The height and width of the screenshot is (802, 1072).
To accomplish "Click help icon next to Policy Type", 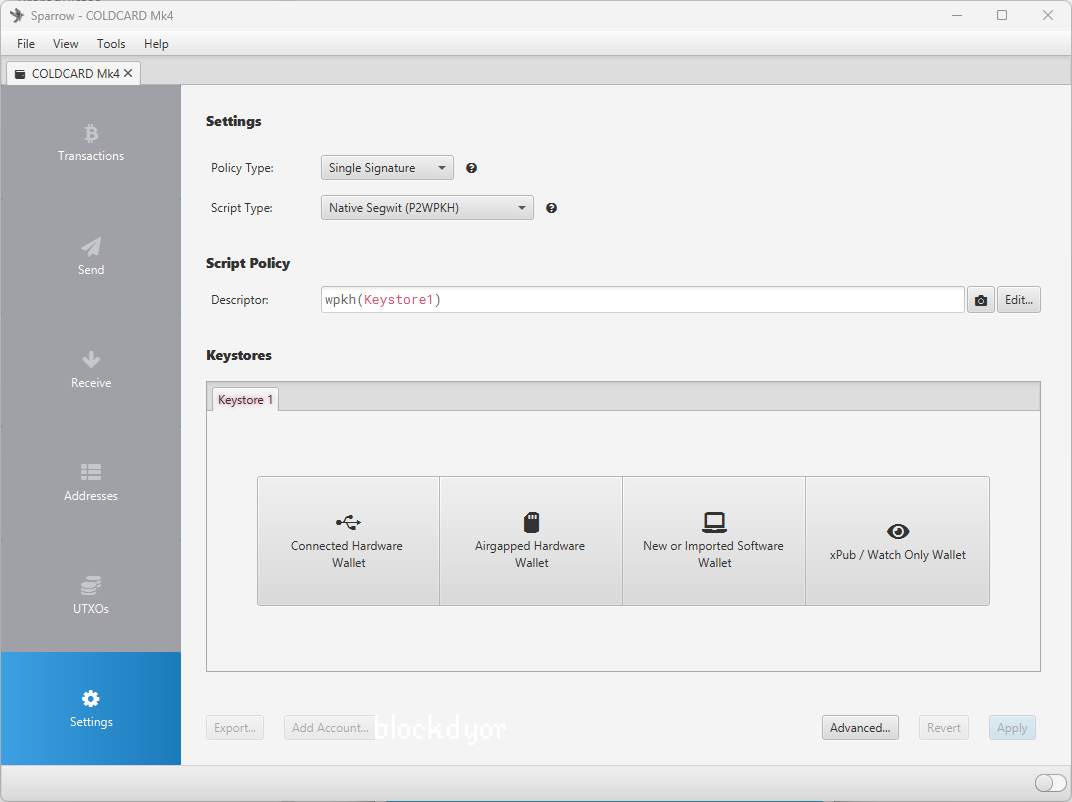I will coord(472,168).
